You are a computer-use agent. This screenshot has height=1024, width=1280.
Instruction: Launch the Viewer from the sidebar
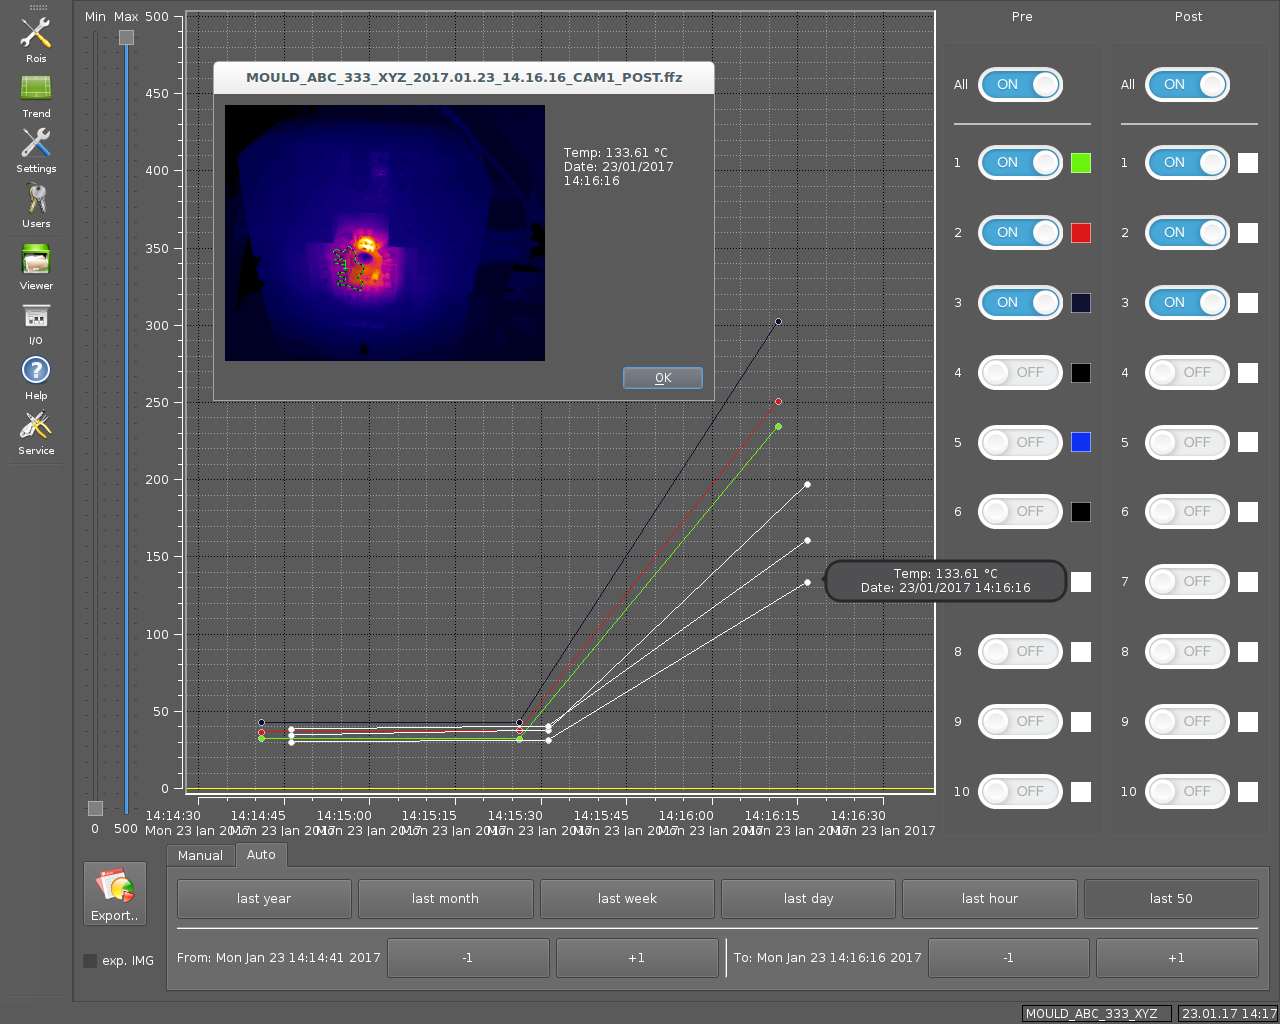36,262
